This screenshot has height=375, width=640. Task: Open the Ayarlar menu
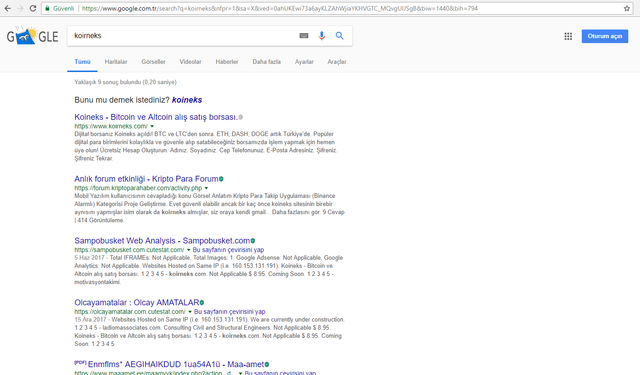pos(304,62)
